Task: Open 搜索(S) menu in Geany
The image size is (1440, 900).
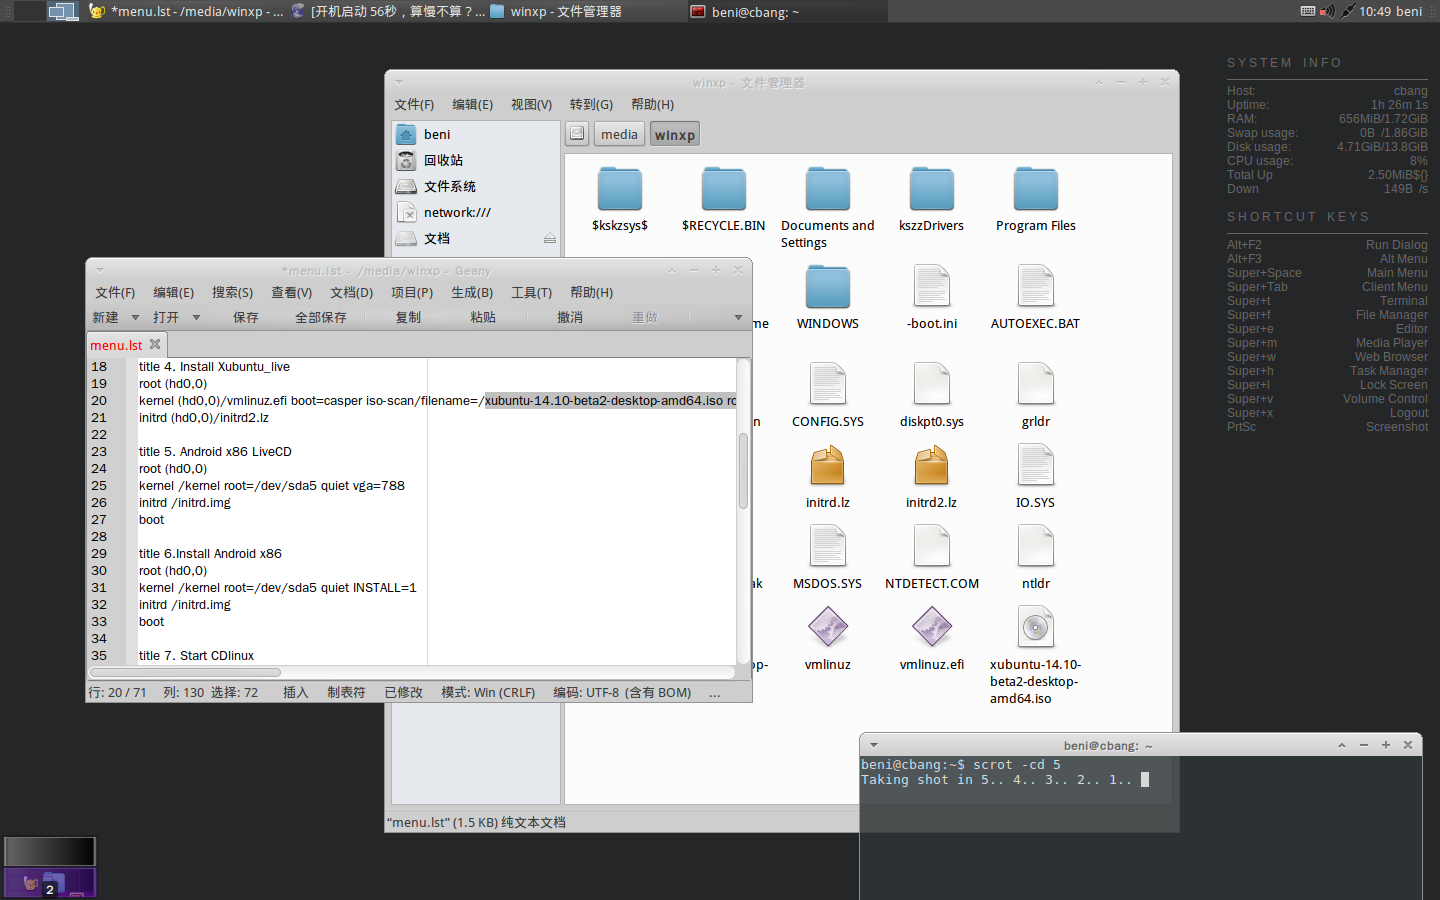Action: (232, 292)
